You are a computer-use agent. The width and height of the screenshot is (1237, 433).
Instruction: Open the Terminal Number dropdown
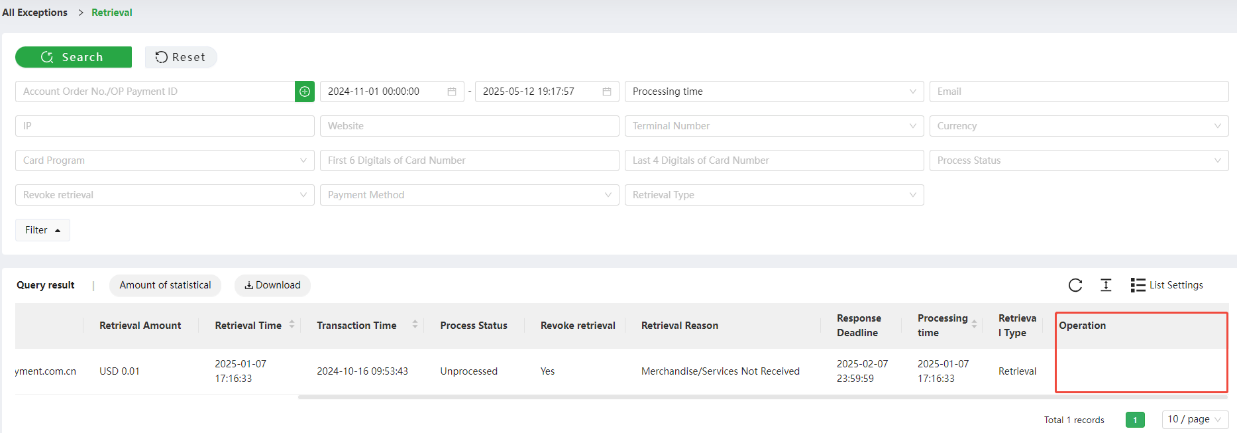(x=774, y=126)
